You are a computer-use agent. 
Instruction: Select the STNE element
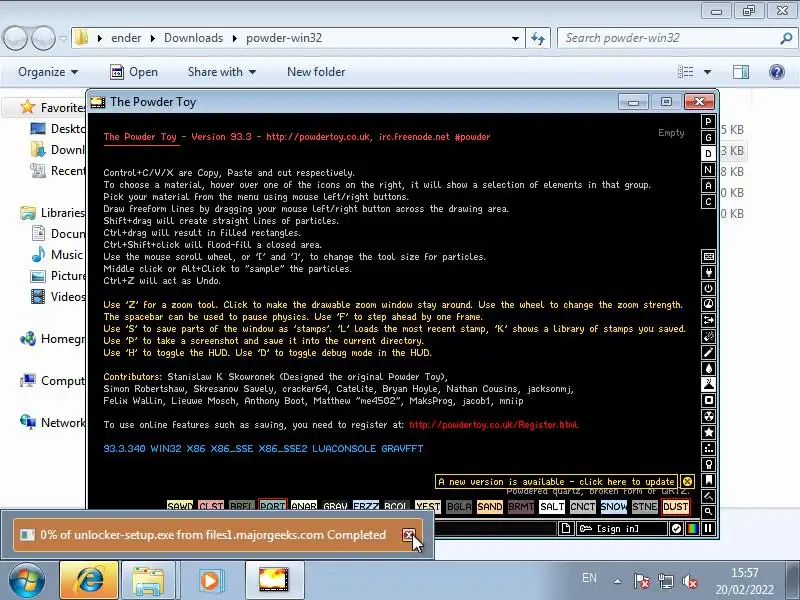[645, 507]
